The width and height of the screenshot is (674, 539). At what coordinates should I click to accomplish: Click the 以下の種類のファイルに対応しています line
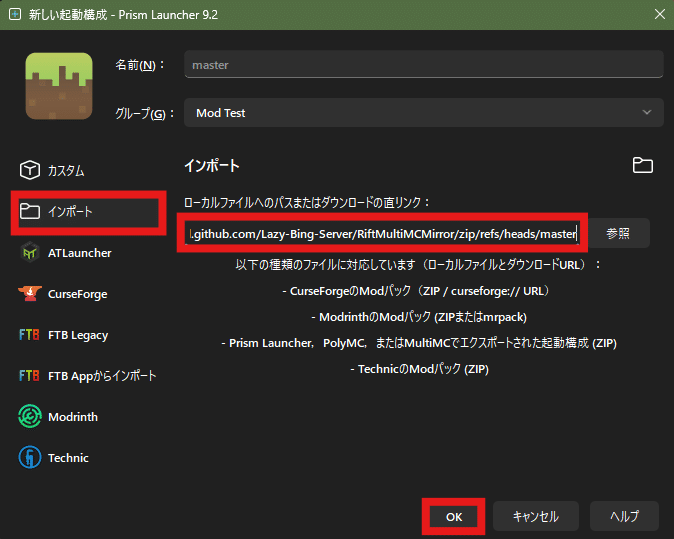tap(418, 265)
